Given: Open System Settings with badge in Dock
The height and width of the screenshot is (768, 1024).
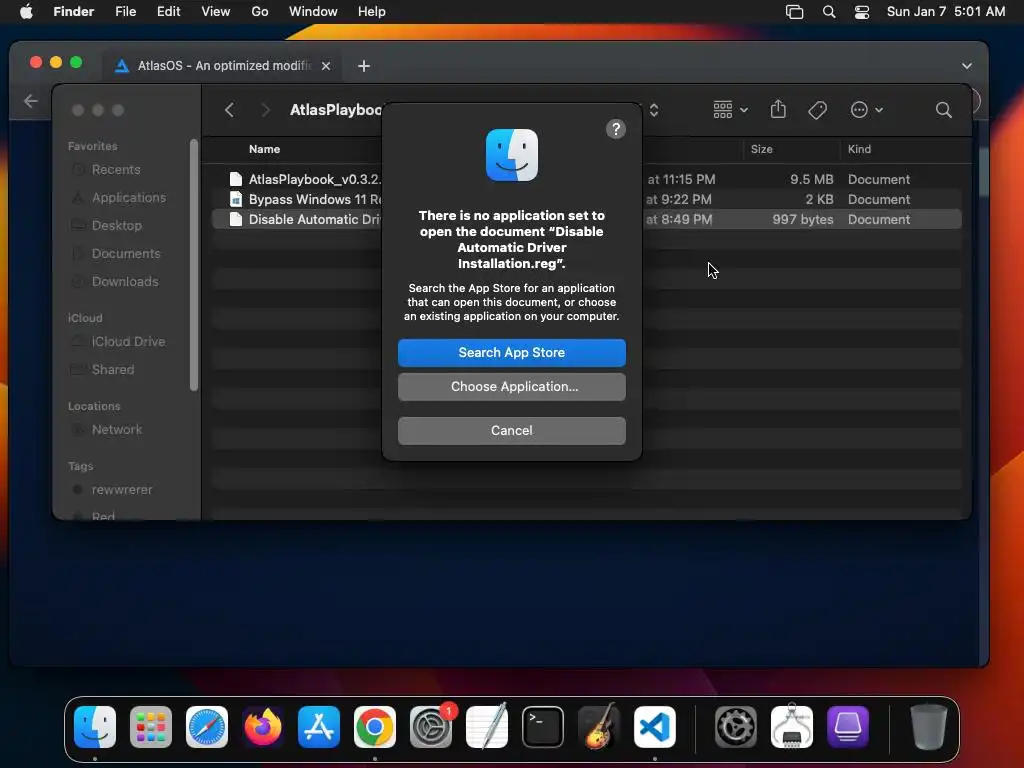Looking at the screenshot, I should click(431, 727).
